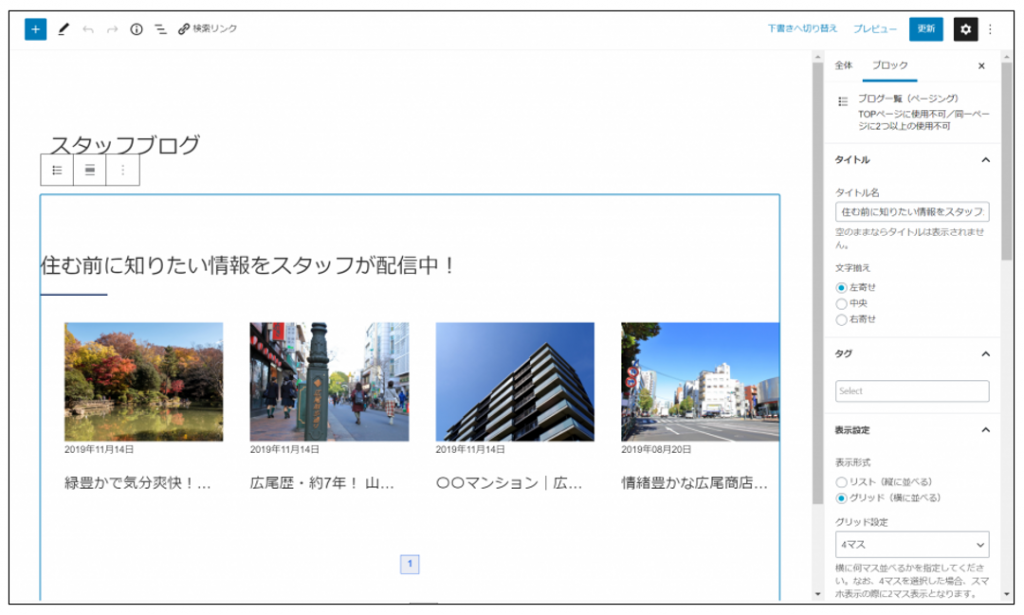The width and height of the screenshot is (1024, 615).
Task: Collapse the タグ section chevron
Action: (985, 354)
